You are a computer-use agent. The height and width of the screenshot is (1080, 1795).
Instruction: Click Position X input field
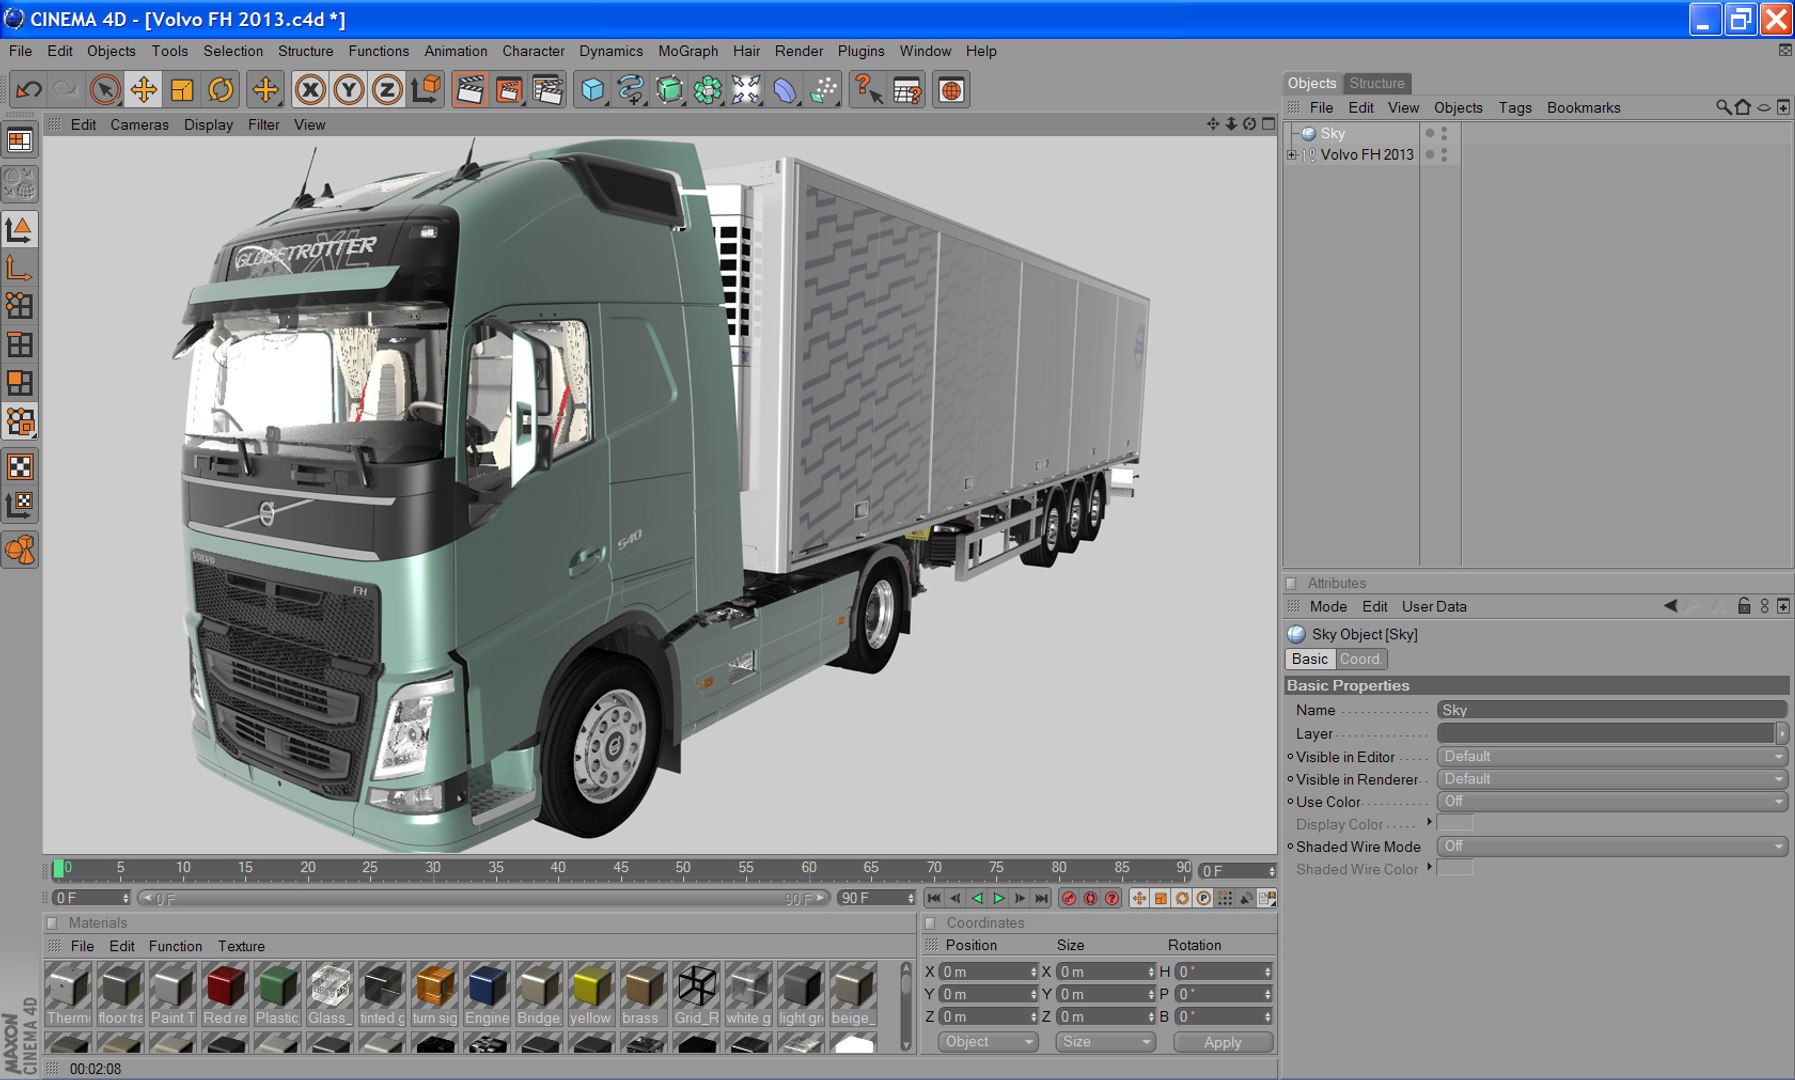989,972
